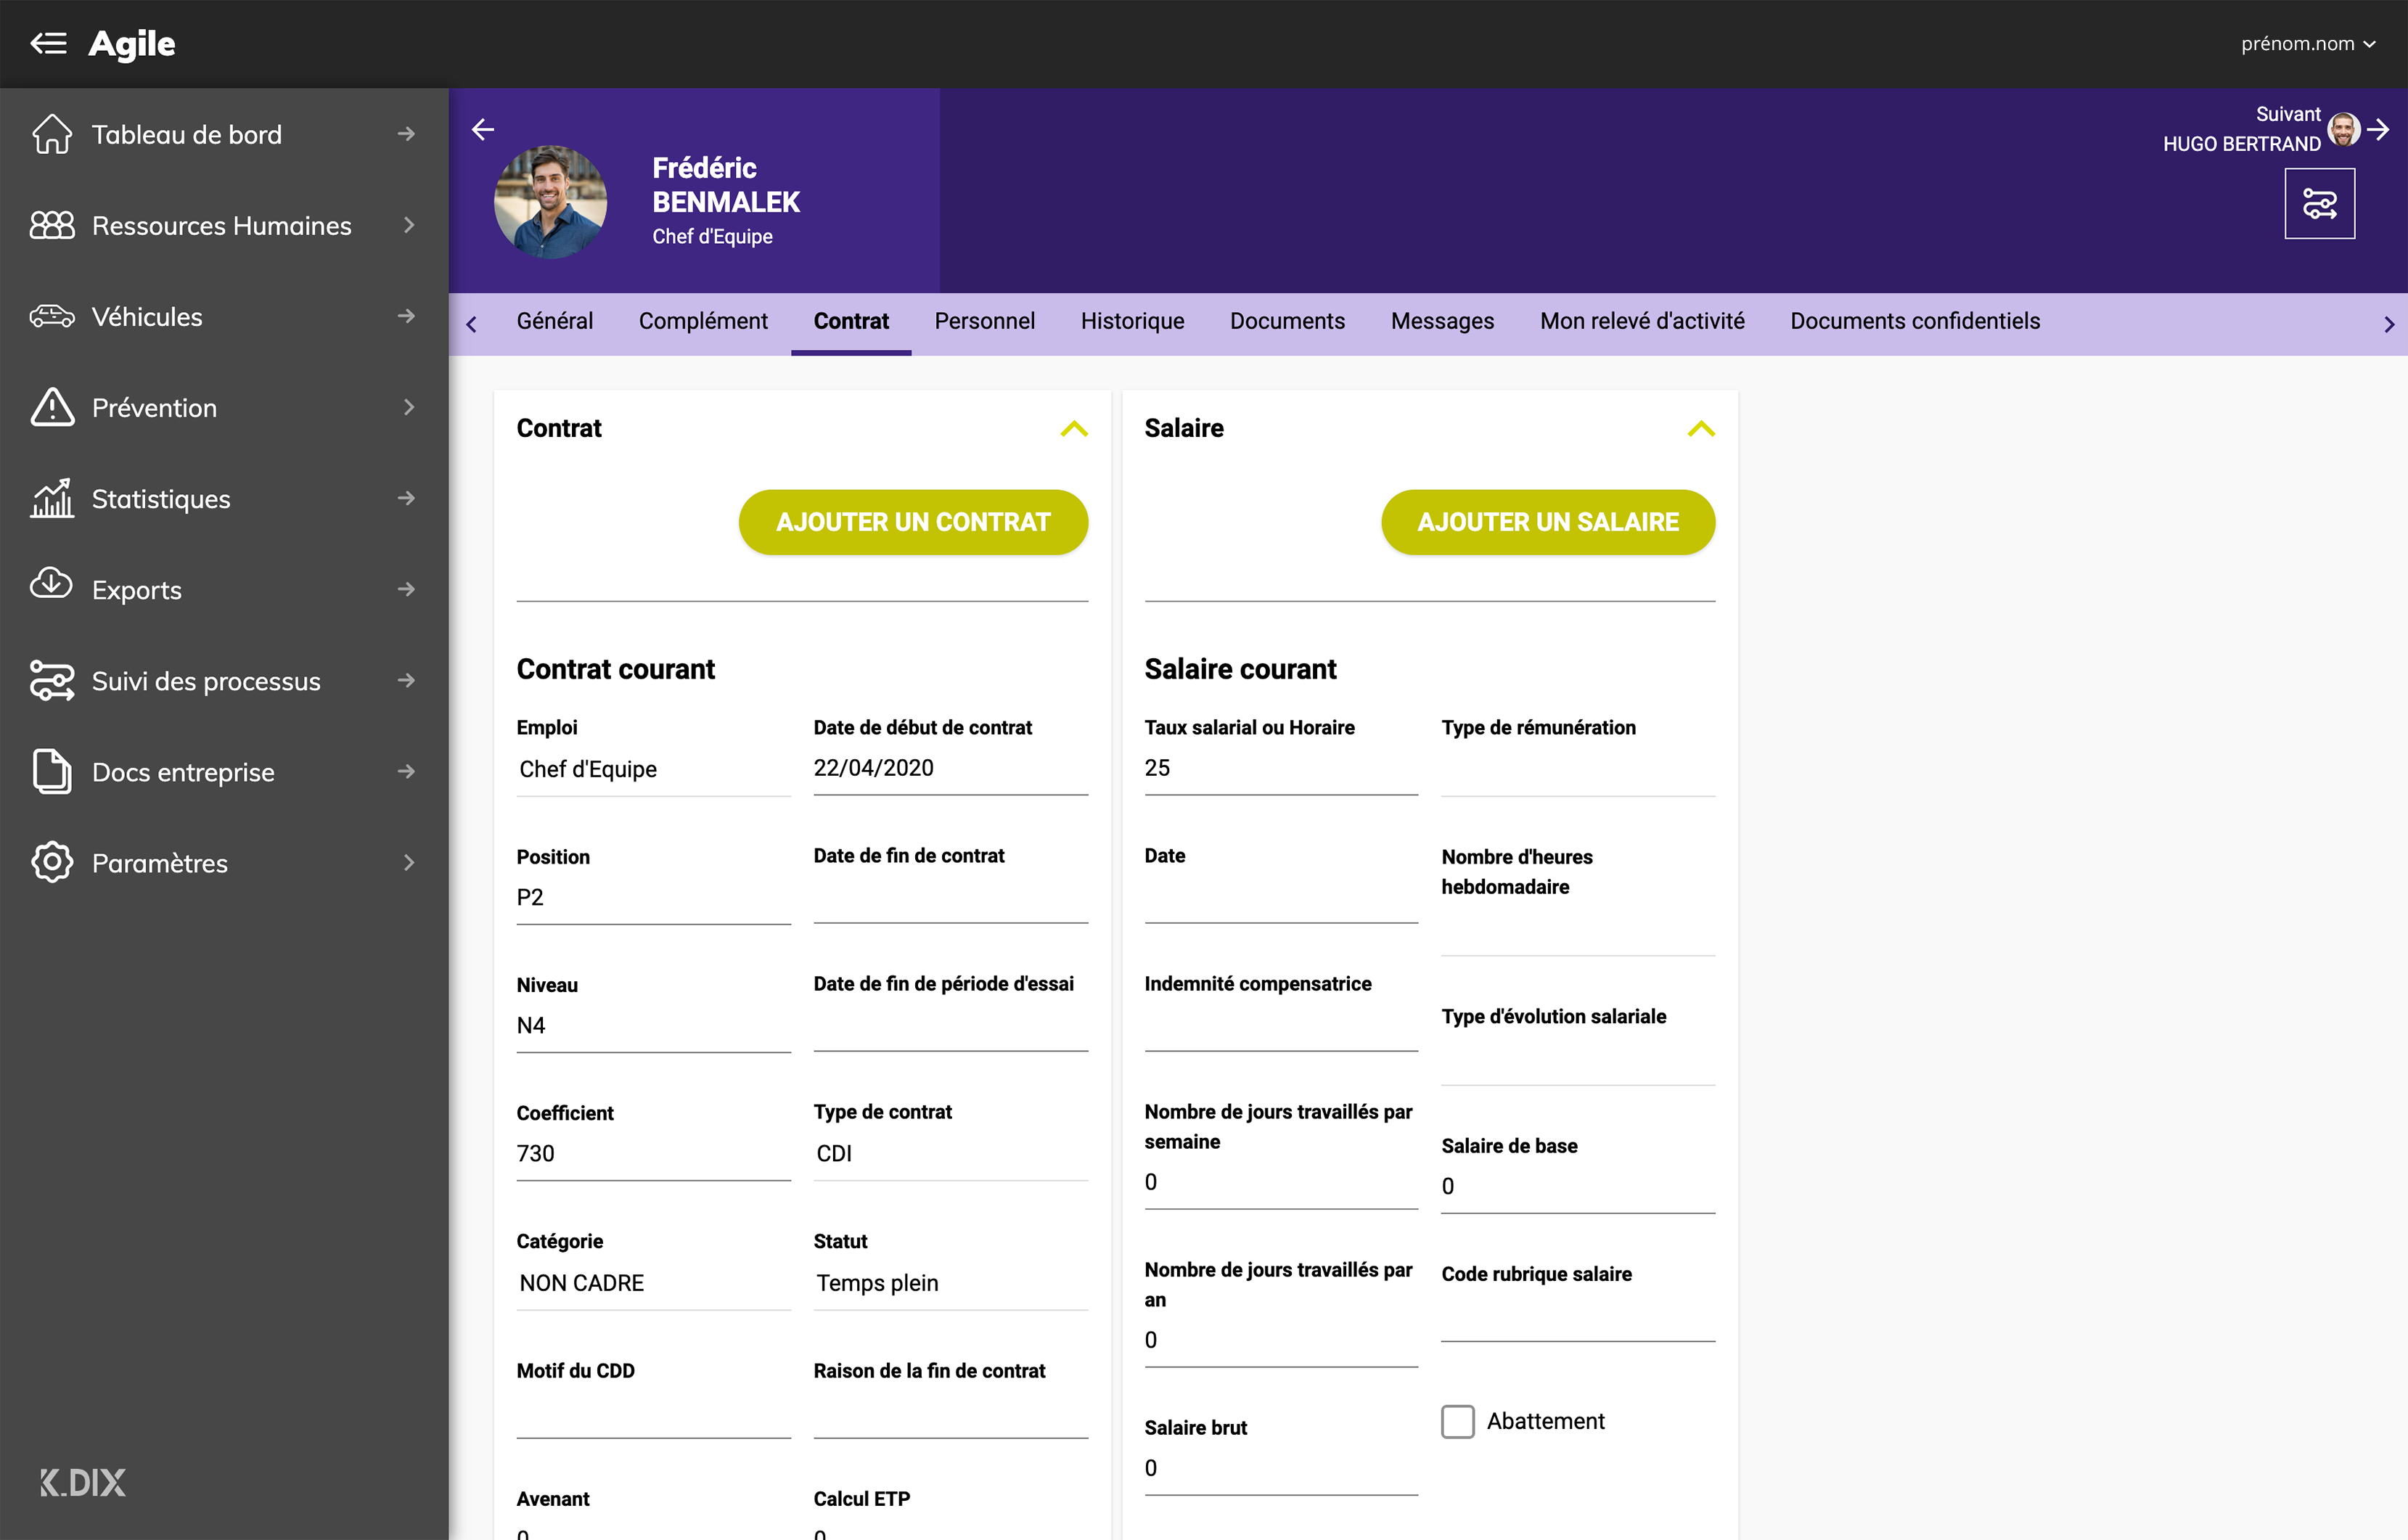Click the Emploi field Chef d'Equipe

pyautogui.click(x=653, y=769)
